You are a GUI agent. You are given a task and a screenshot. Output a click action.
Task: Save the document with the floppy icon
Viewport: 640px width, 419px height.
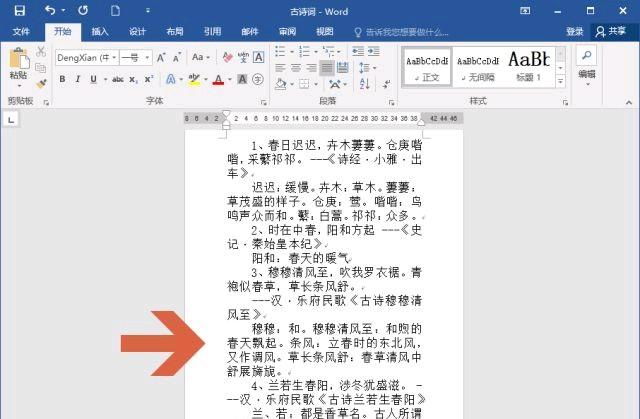point(20,11)
